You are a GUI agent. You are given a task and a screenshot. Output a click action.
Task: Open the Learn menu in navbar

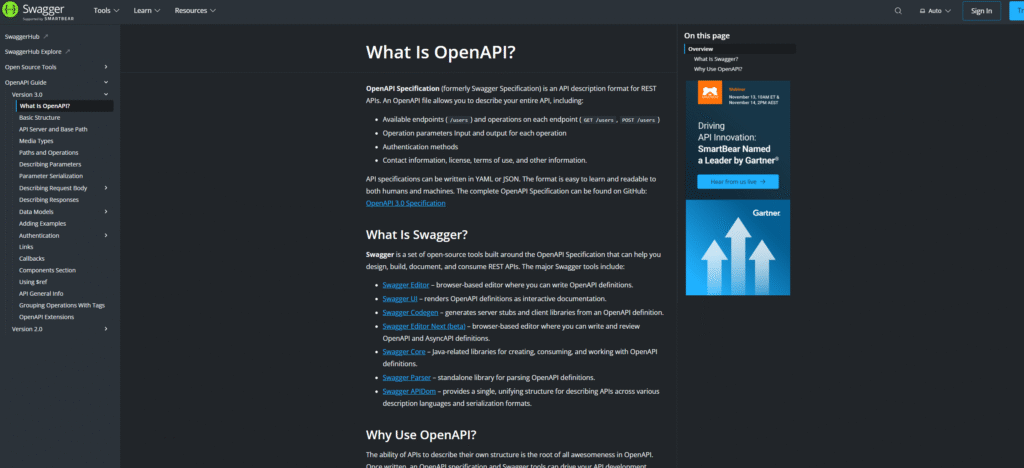tap(148, 11)
